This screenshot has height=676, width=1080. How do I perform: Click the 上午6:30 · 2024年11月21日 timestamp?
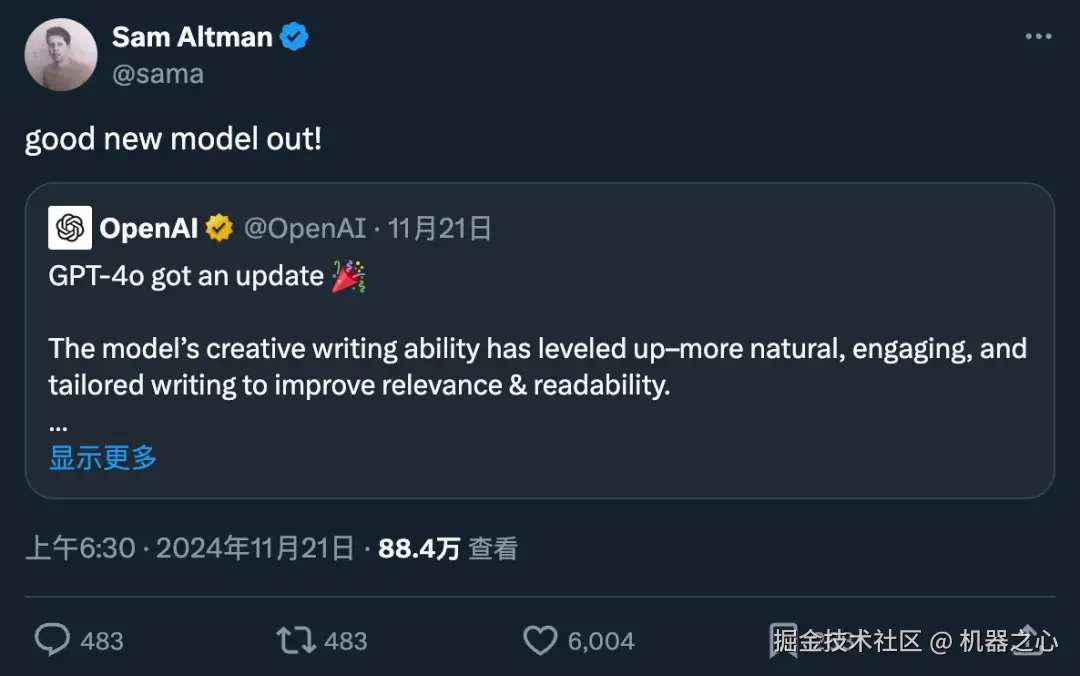coord(190,548)
